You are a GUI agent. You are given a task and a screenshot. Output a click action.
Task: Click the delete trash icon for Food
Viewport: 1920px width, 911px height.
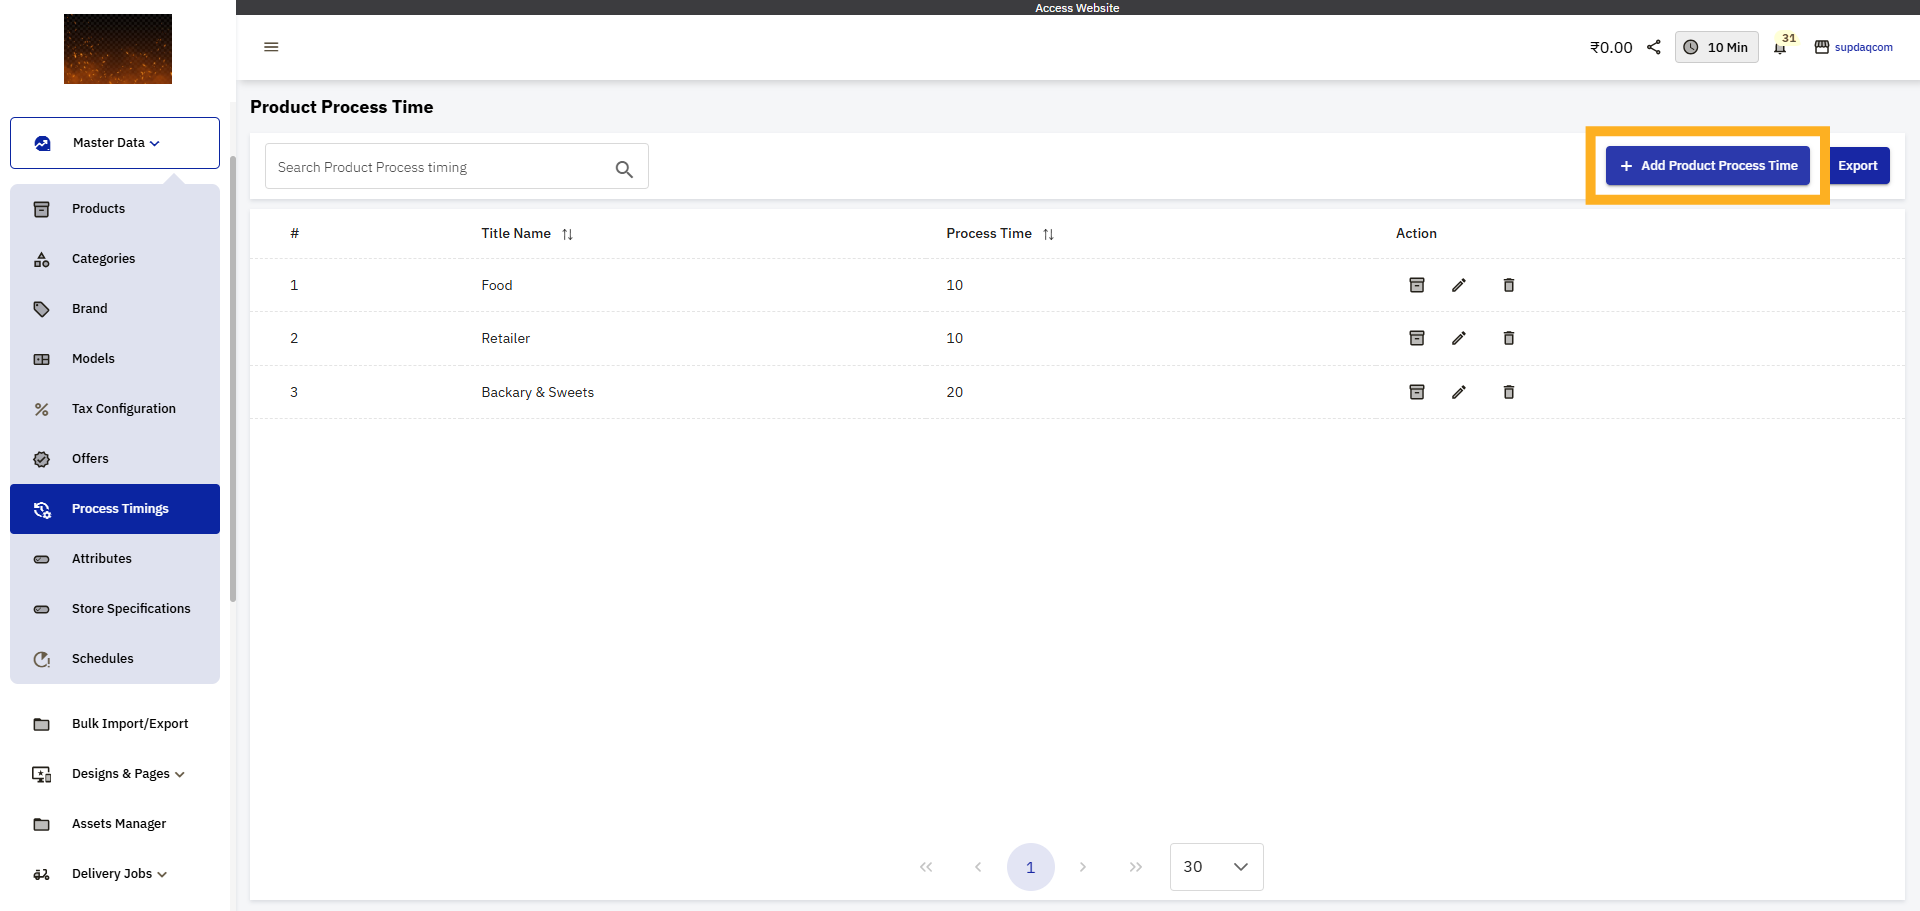click(1509, 285)
